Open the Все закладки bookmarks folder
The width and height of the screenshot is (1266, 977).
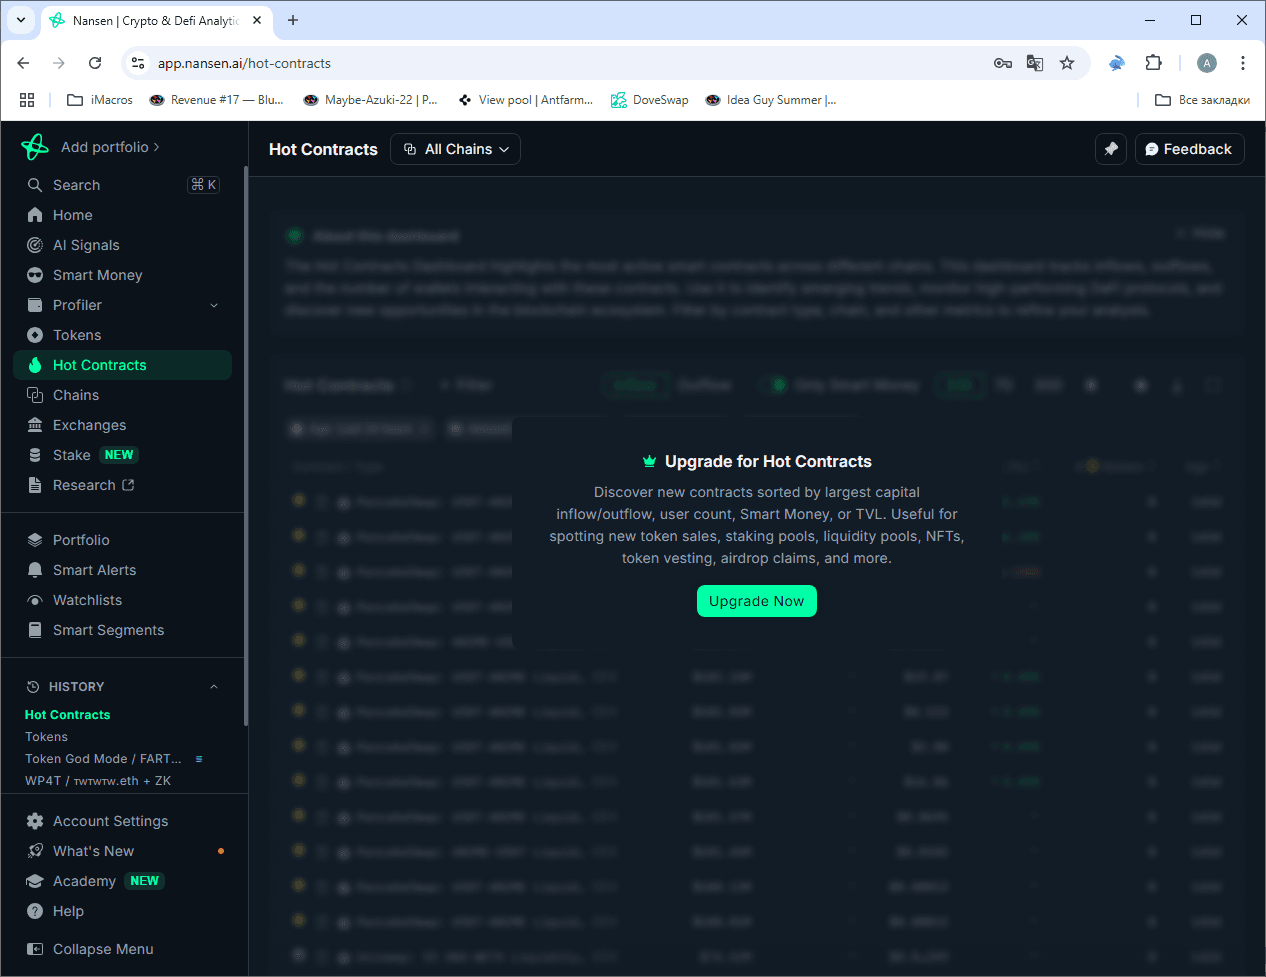click(x=1202, y=100)
